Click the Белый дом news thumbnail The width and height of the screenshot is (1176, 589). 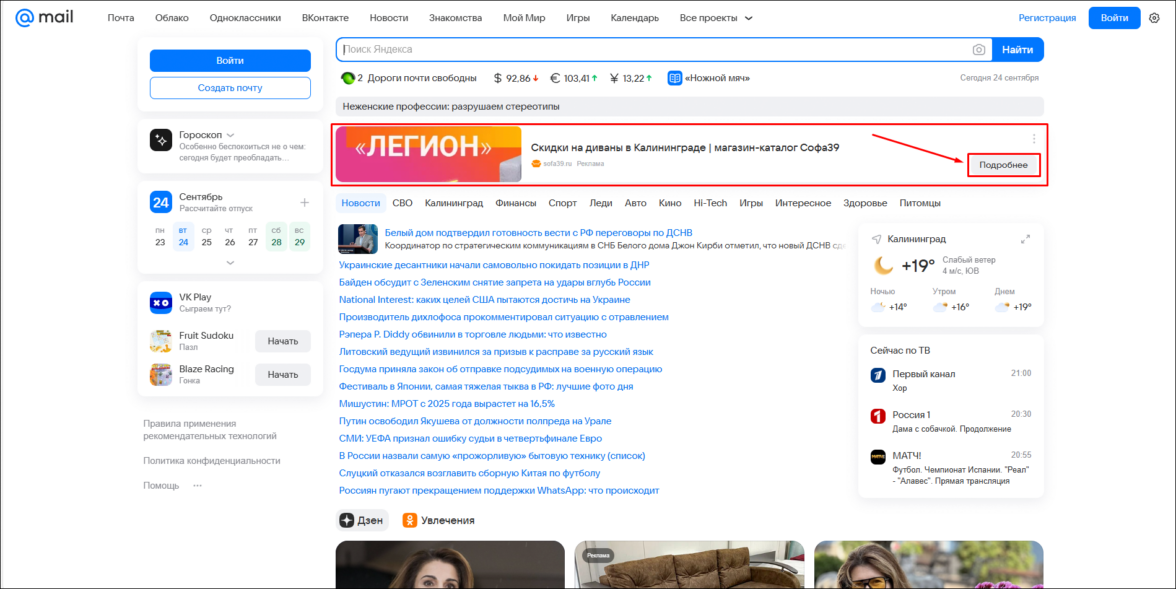[x=358, y=239]
